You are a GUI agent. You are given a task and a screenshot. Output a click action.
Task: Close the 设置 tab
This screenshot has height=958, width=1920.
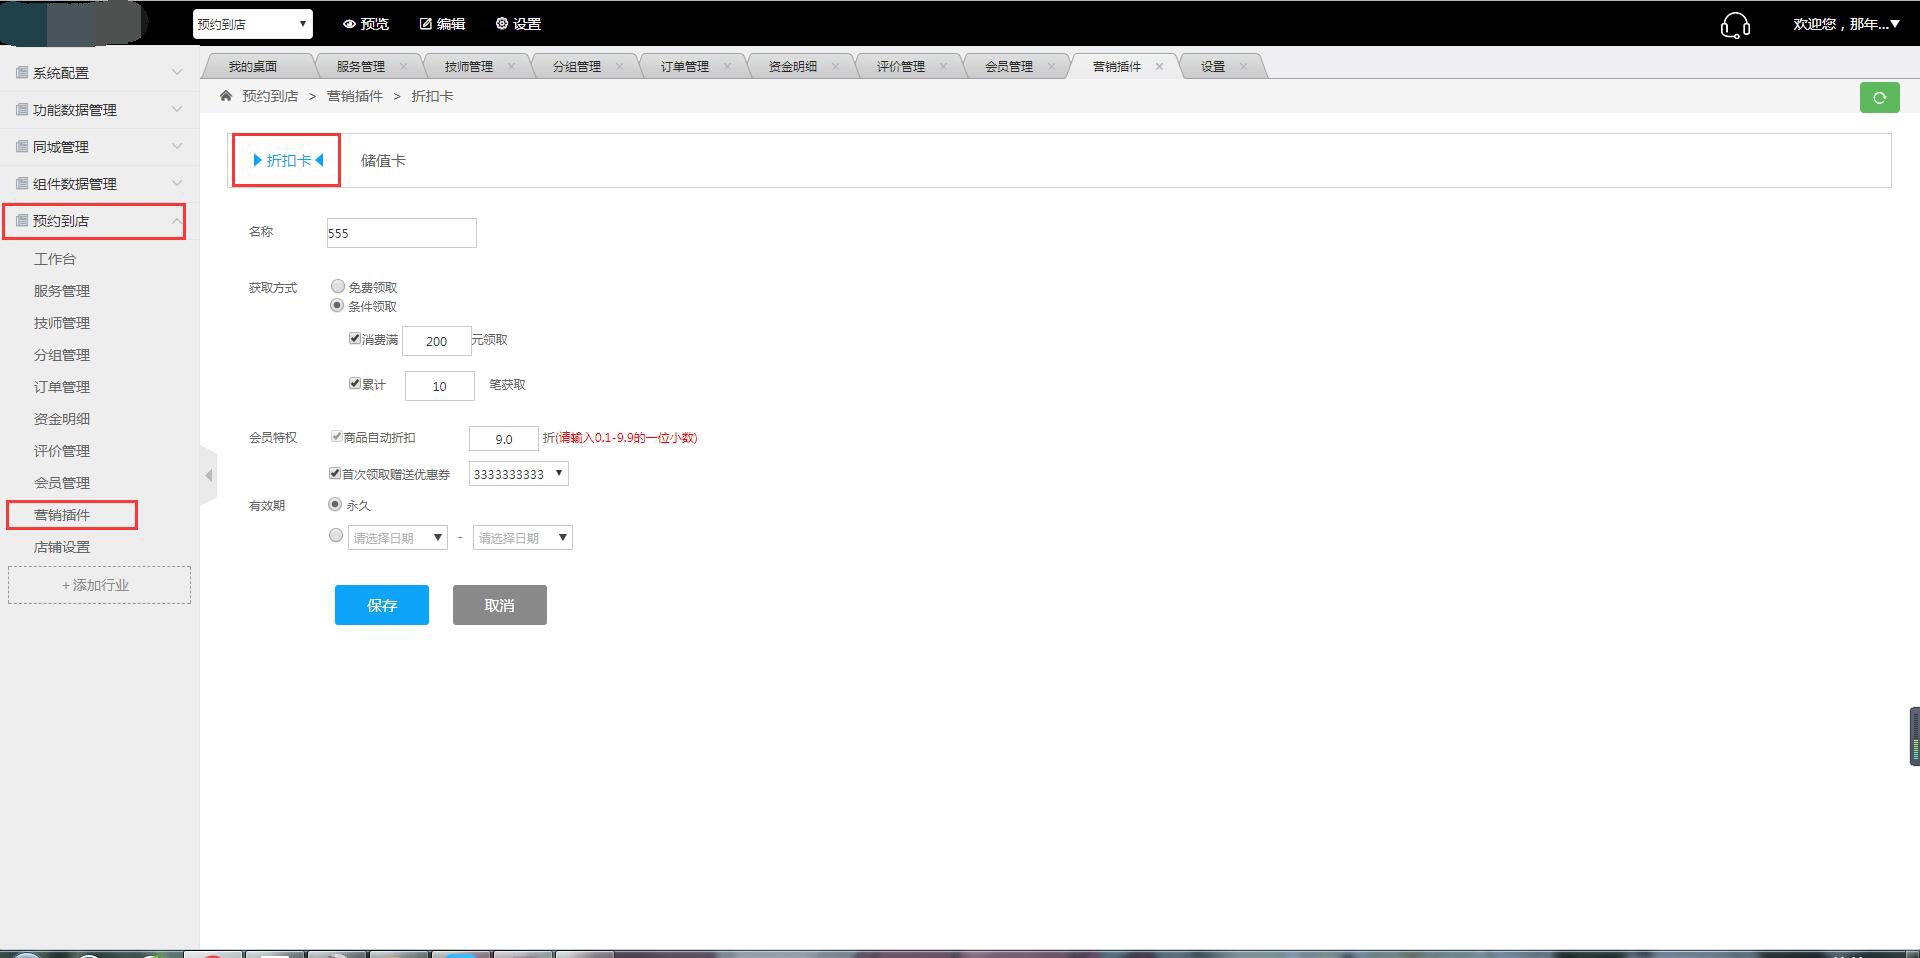[1243, 67]
